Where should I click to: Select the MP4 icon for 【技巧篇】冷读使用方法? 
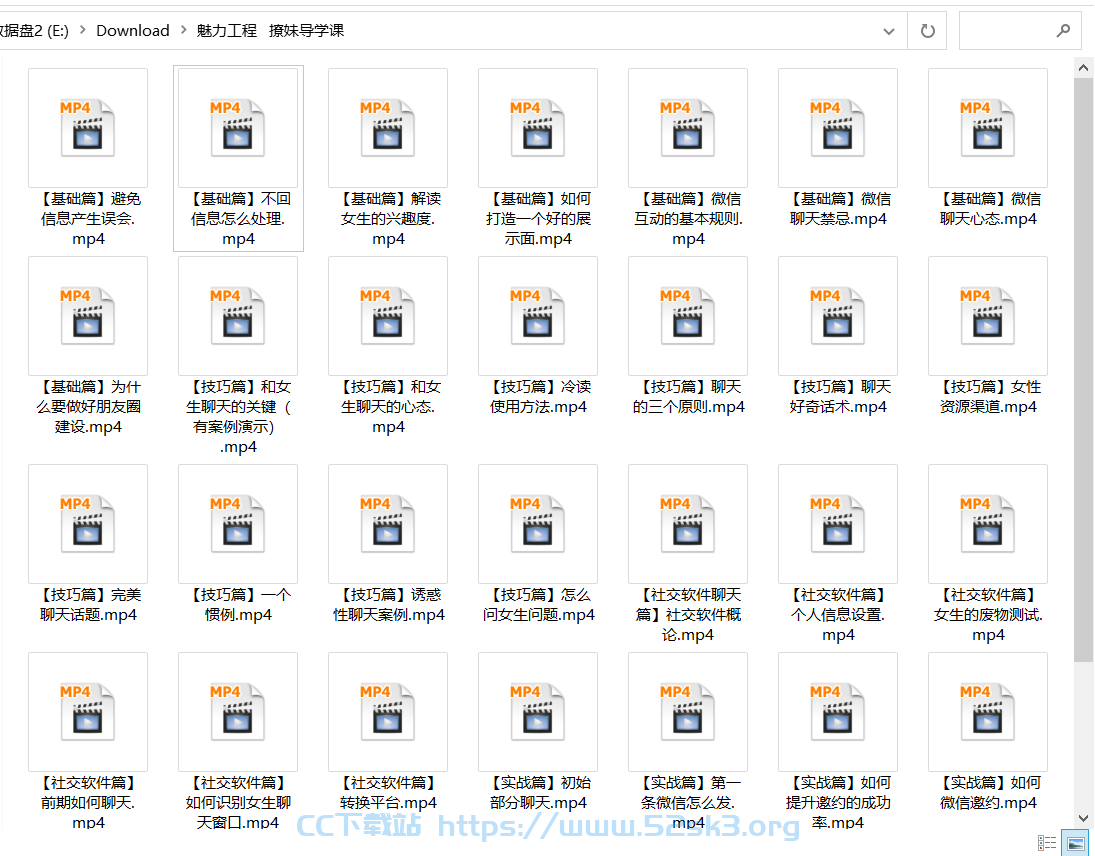538,316
